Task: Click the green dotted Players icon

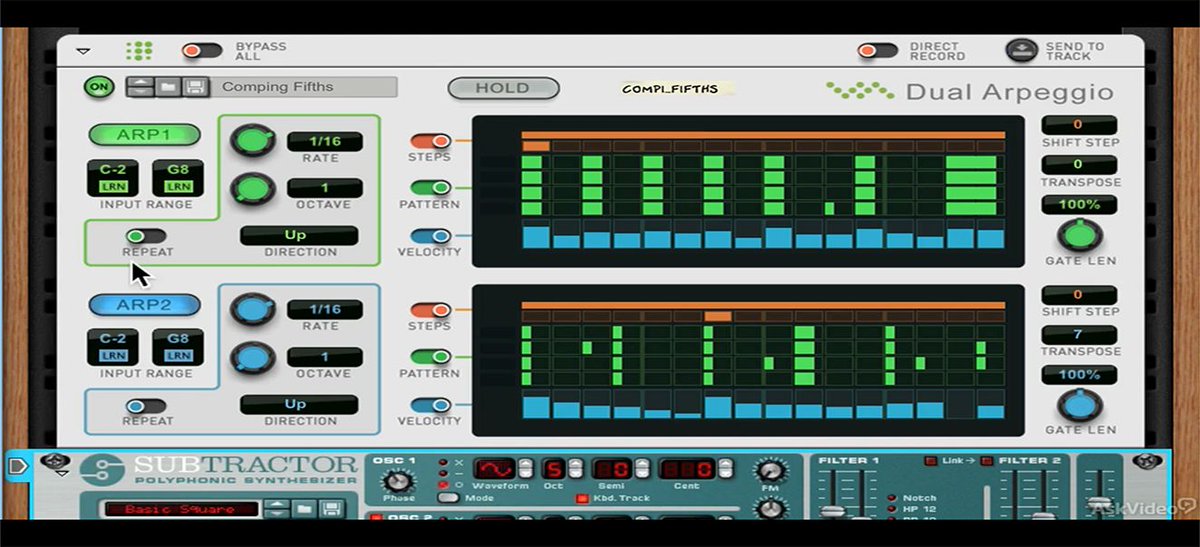Action: coord(140,51)
